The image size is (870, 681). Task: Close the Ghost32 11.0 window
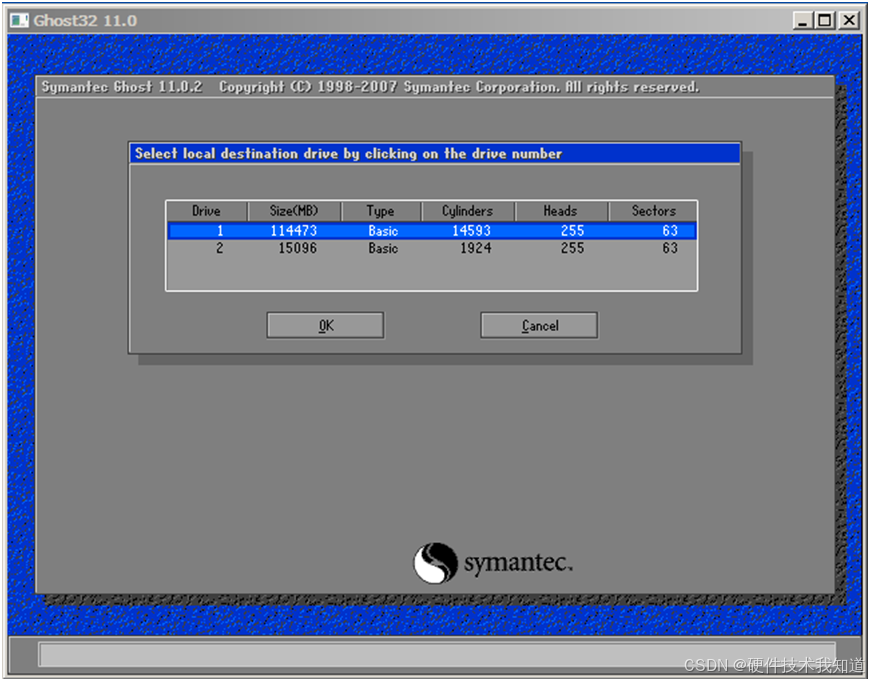[x=849, y=21]
